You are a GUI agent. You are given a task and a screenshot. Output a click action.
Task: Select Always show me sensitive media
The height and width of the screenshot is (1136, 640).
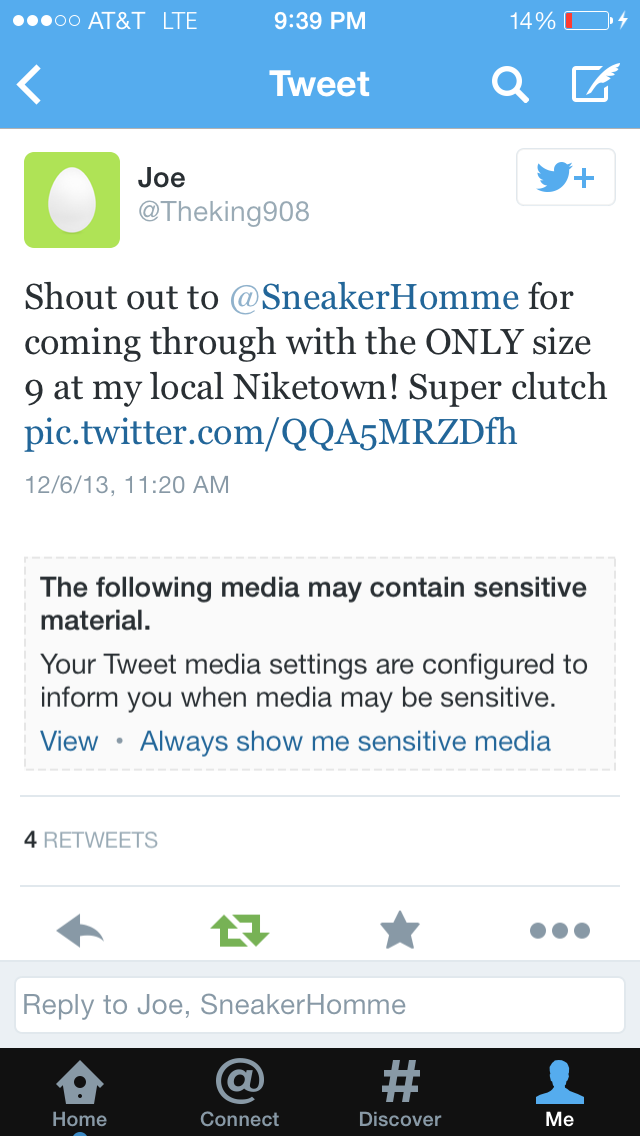click(x=345, y=741)
